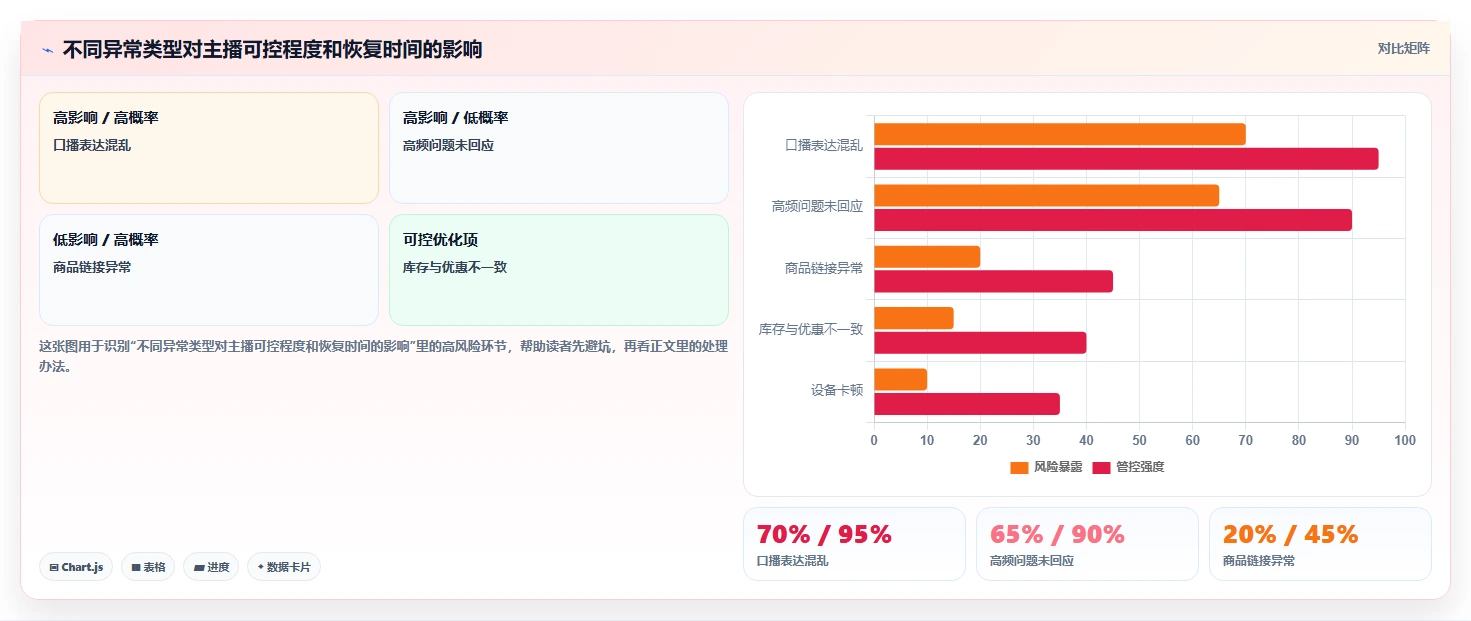Click the x-axis tick label 30
Viewport: 1471px width, 621px height.
(x=1033, y=440)
